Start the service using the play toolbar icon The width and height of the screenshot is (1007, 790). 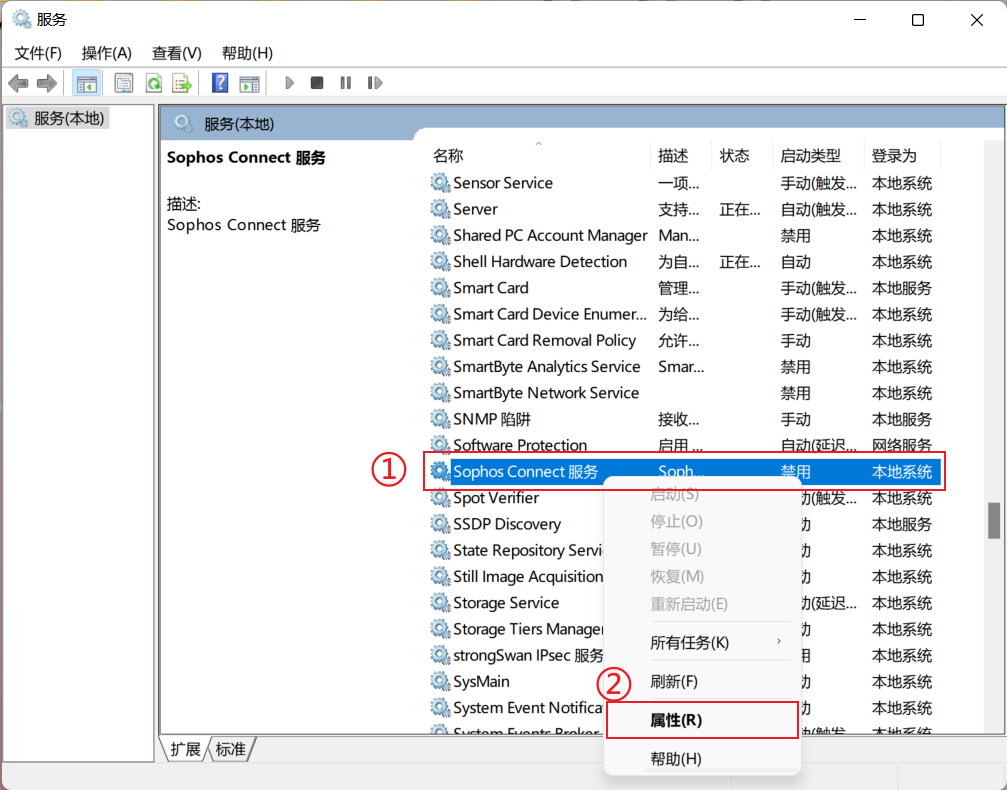point(289,82)
